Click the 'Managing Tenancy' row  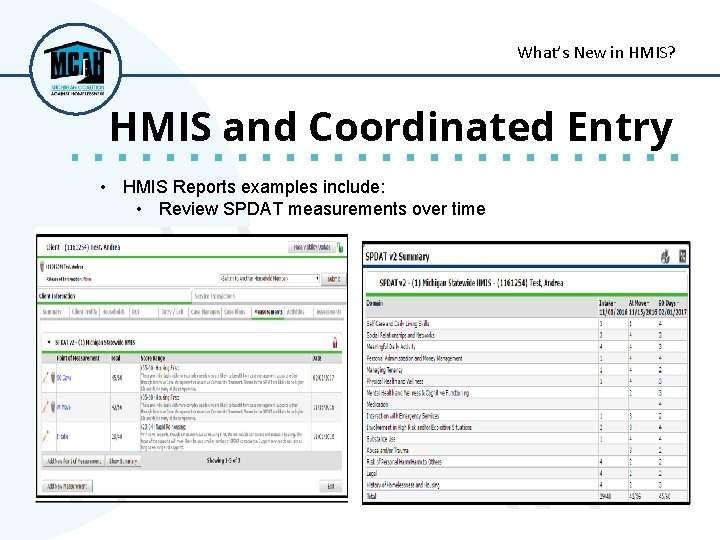pos(527,370)
